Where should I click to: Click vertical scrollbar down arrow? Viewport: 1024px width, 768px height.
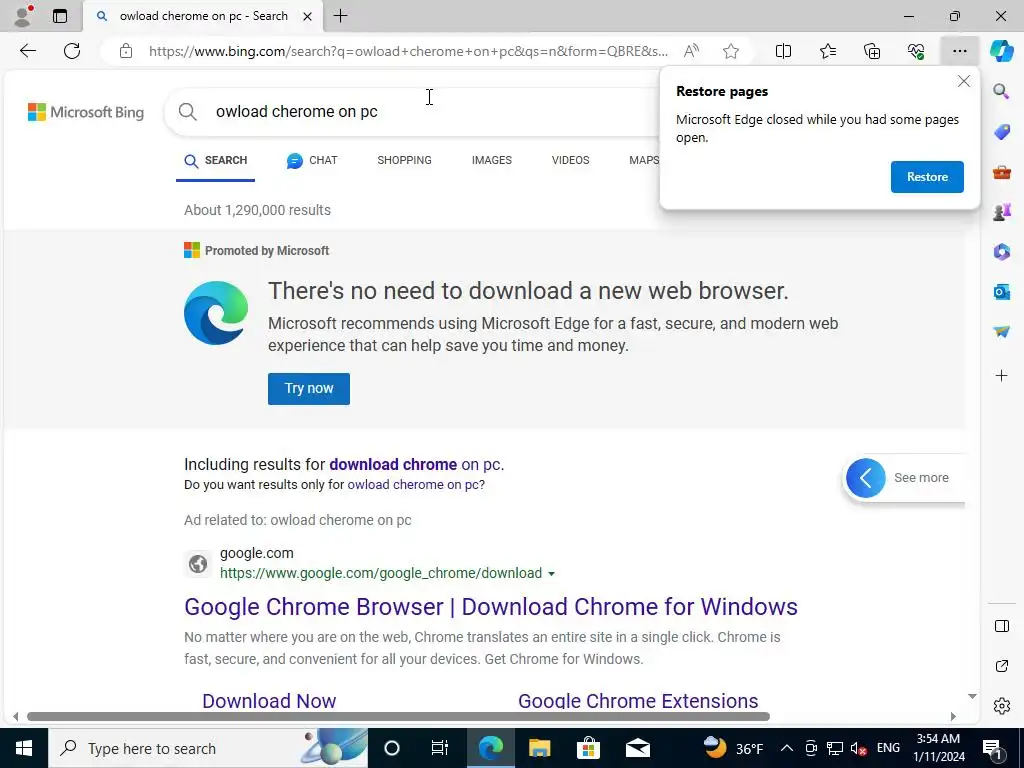pyautogui.click(x=972, y=696)
